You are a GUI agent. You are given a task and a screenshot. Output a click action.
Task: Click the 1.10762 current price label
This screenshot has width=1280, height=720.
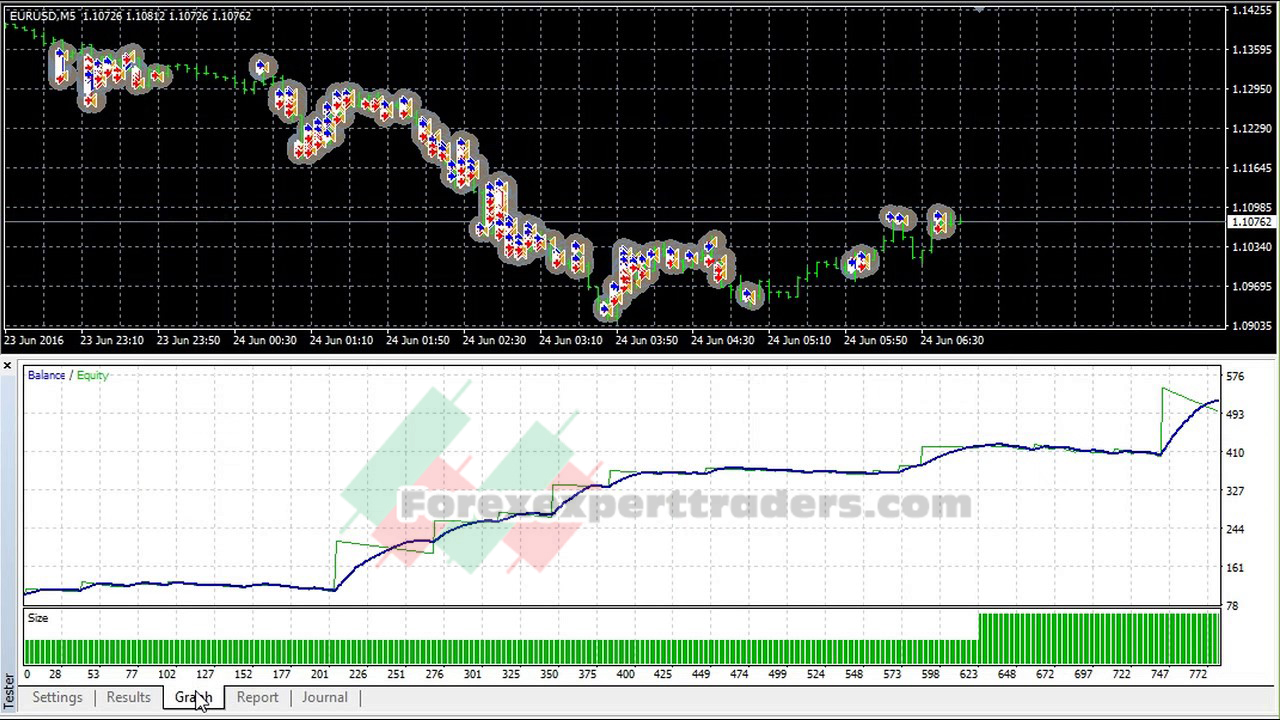coord(1252,222)
